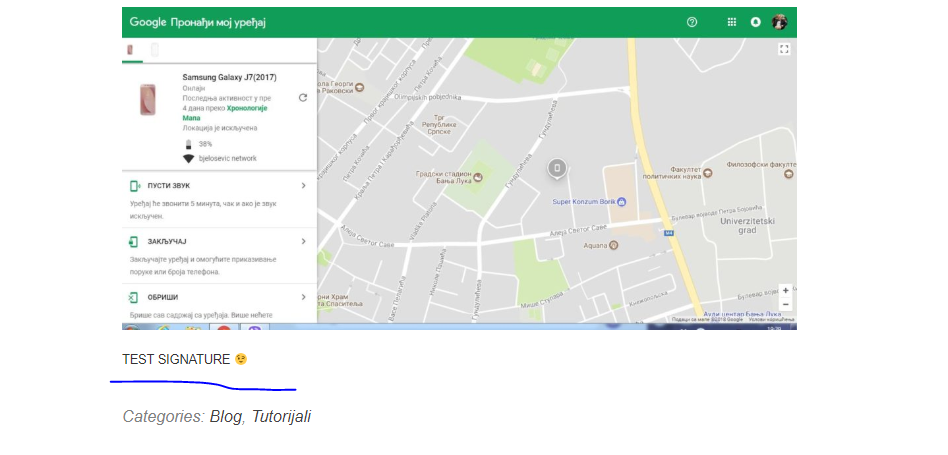Click the ПУСТИ ЗВУК play-sound icon

135,186
